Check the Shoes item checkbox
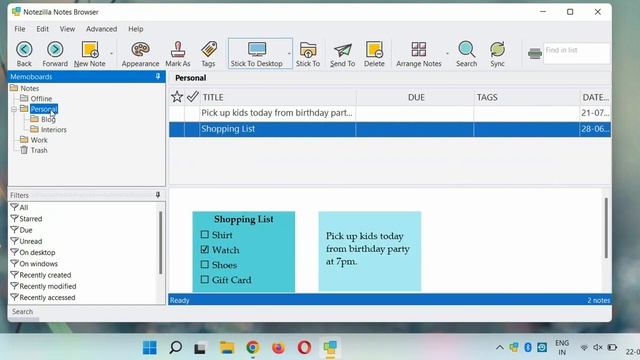 click(x=205, y=264)
